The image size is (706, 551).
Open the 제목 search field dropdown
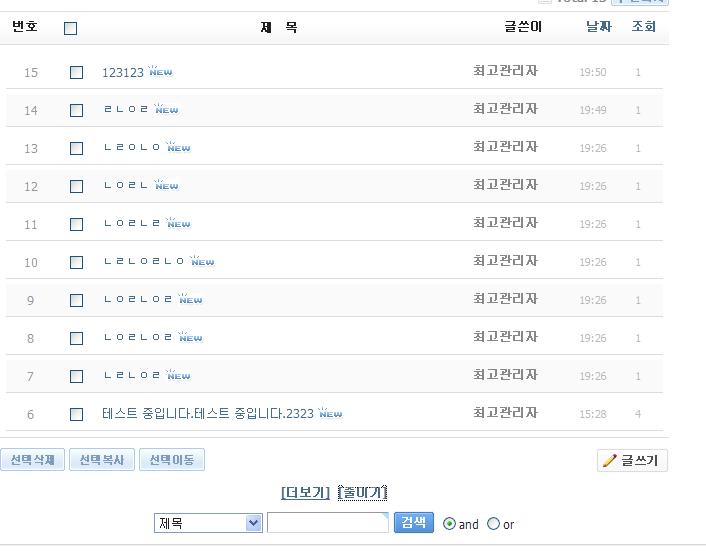tap(208, 523)
